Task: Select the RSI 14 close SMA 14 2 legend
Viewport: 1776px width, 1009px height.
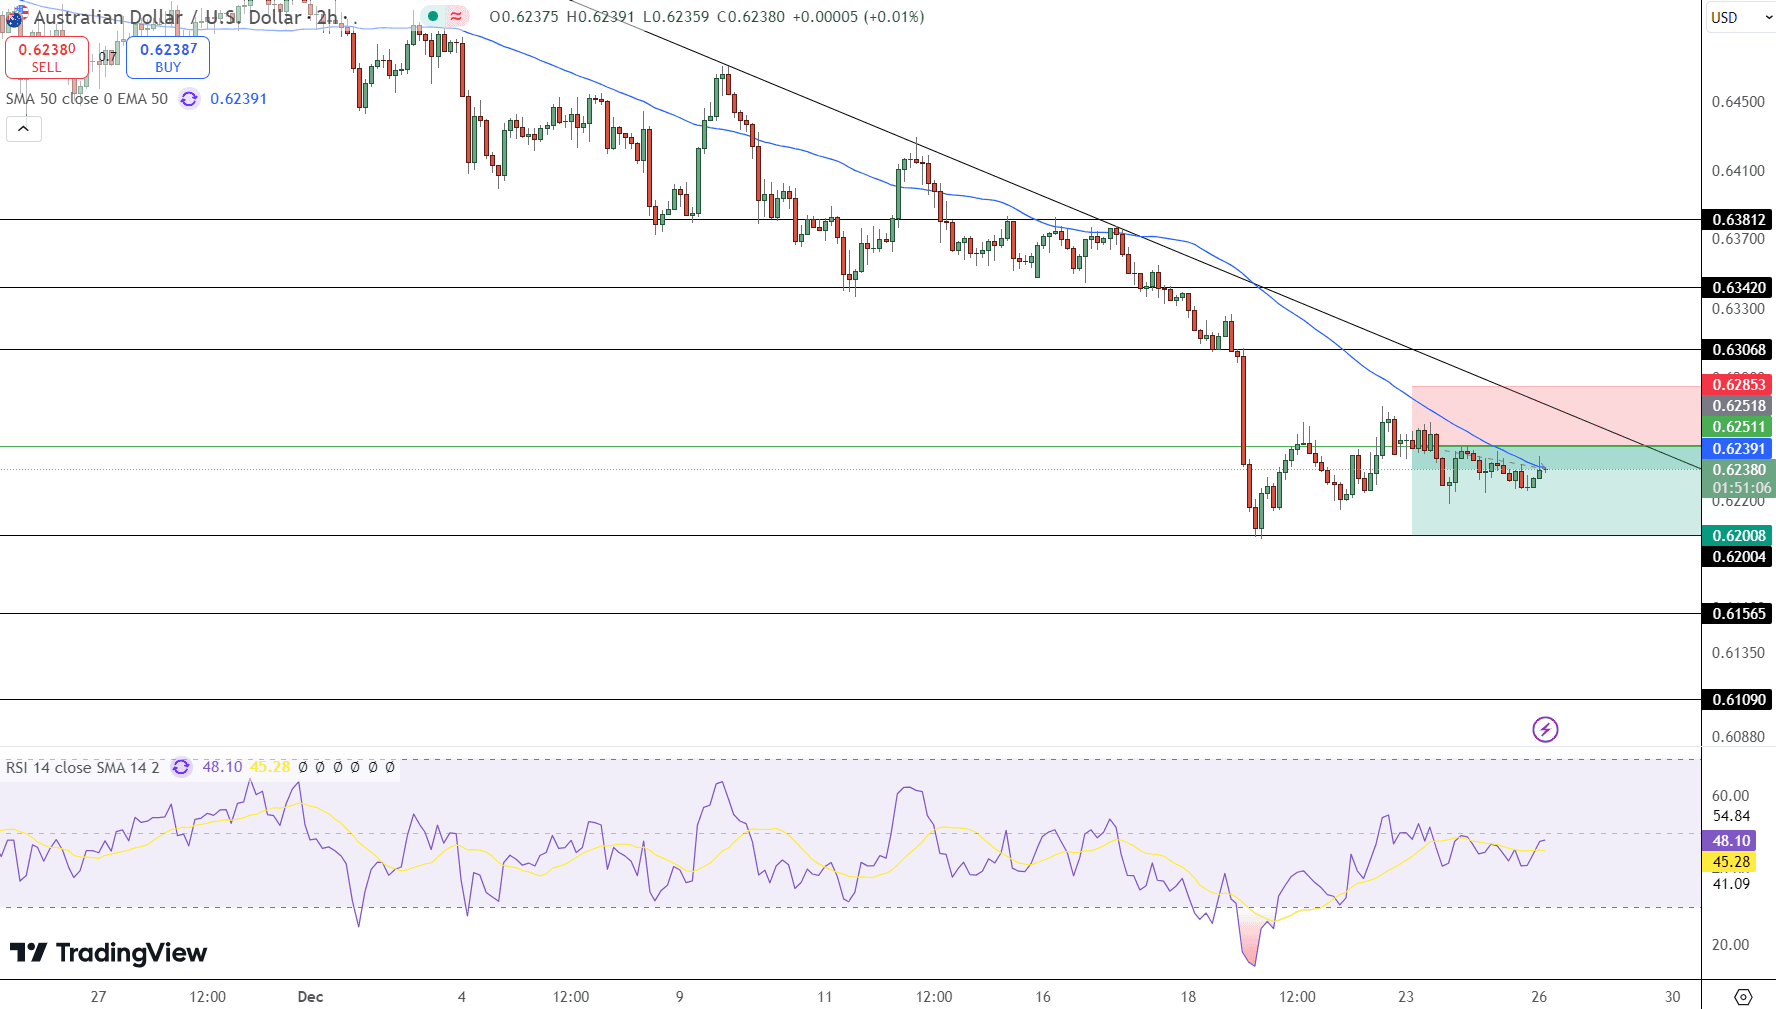Action: tap(82, 767)
